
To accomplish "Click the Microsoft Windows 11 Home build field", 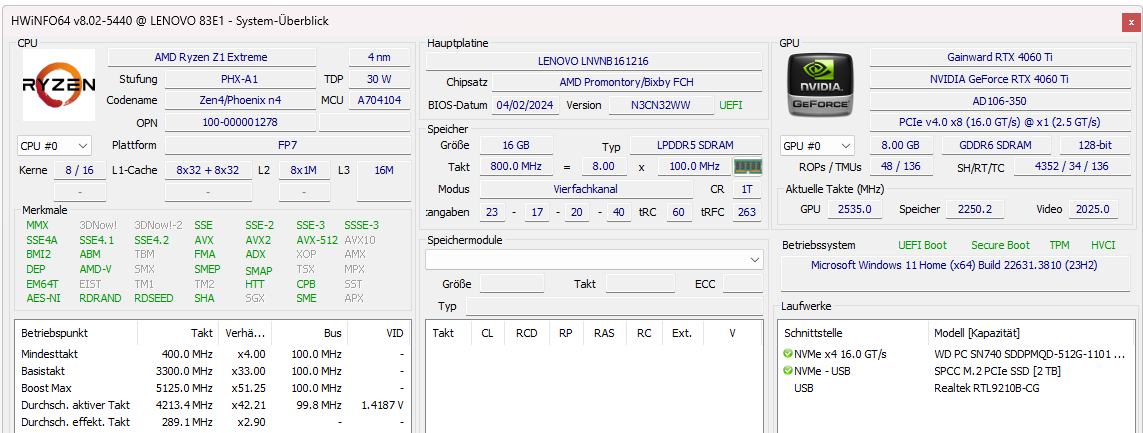I will (x=955, y=272).
